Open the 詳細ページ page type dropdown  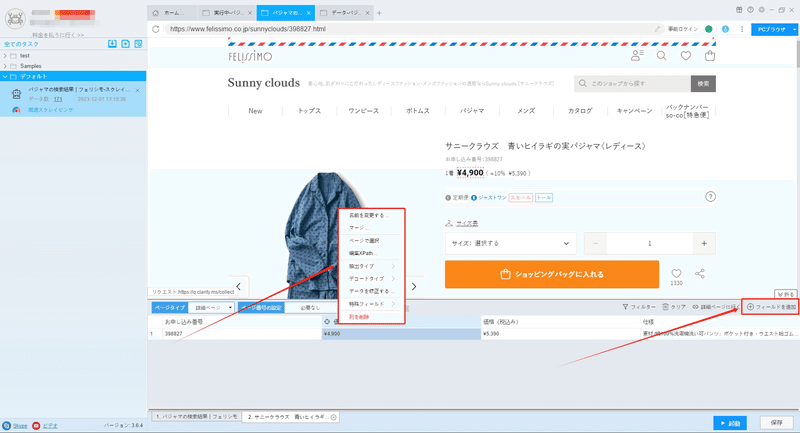pos(211,308)
